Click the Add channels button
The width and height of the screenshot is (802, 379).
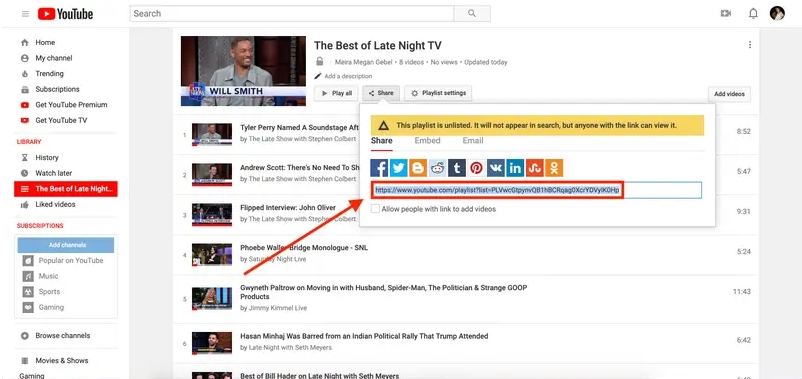(66, 245)
